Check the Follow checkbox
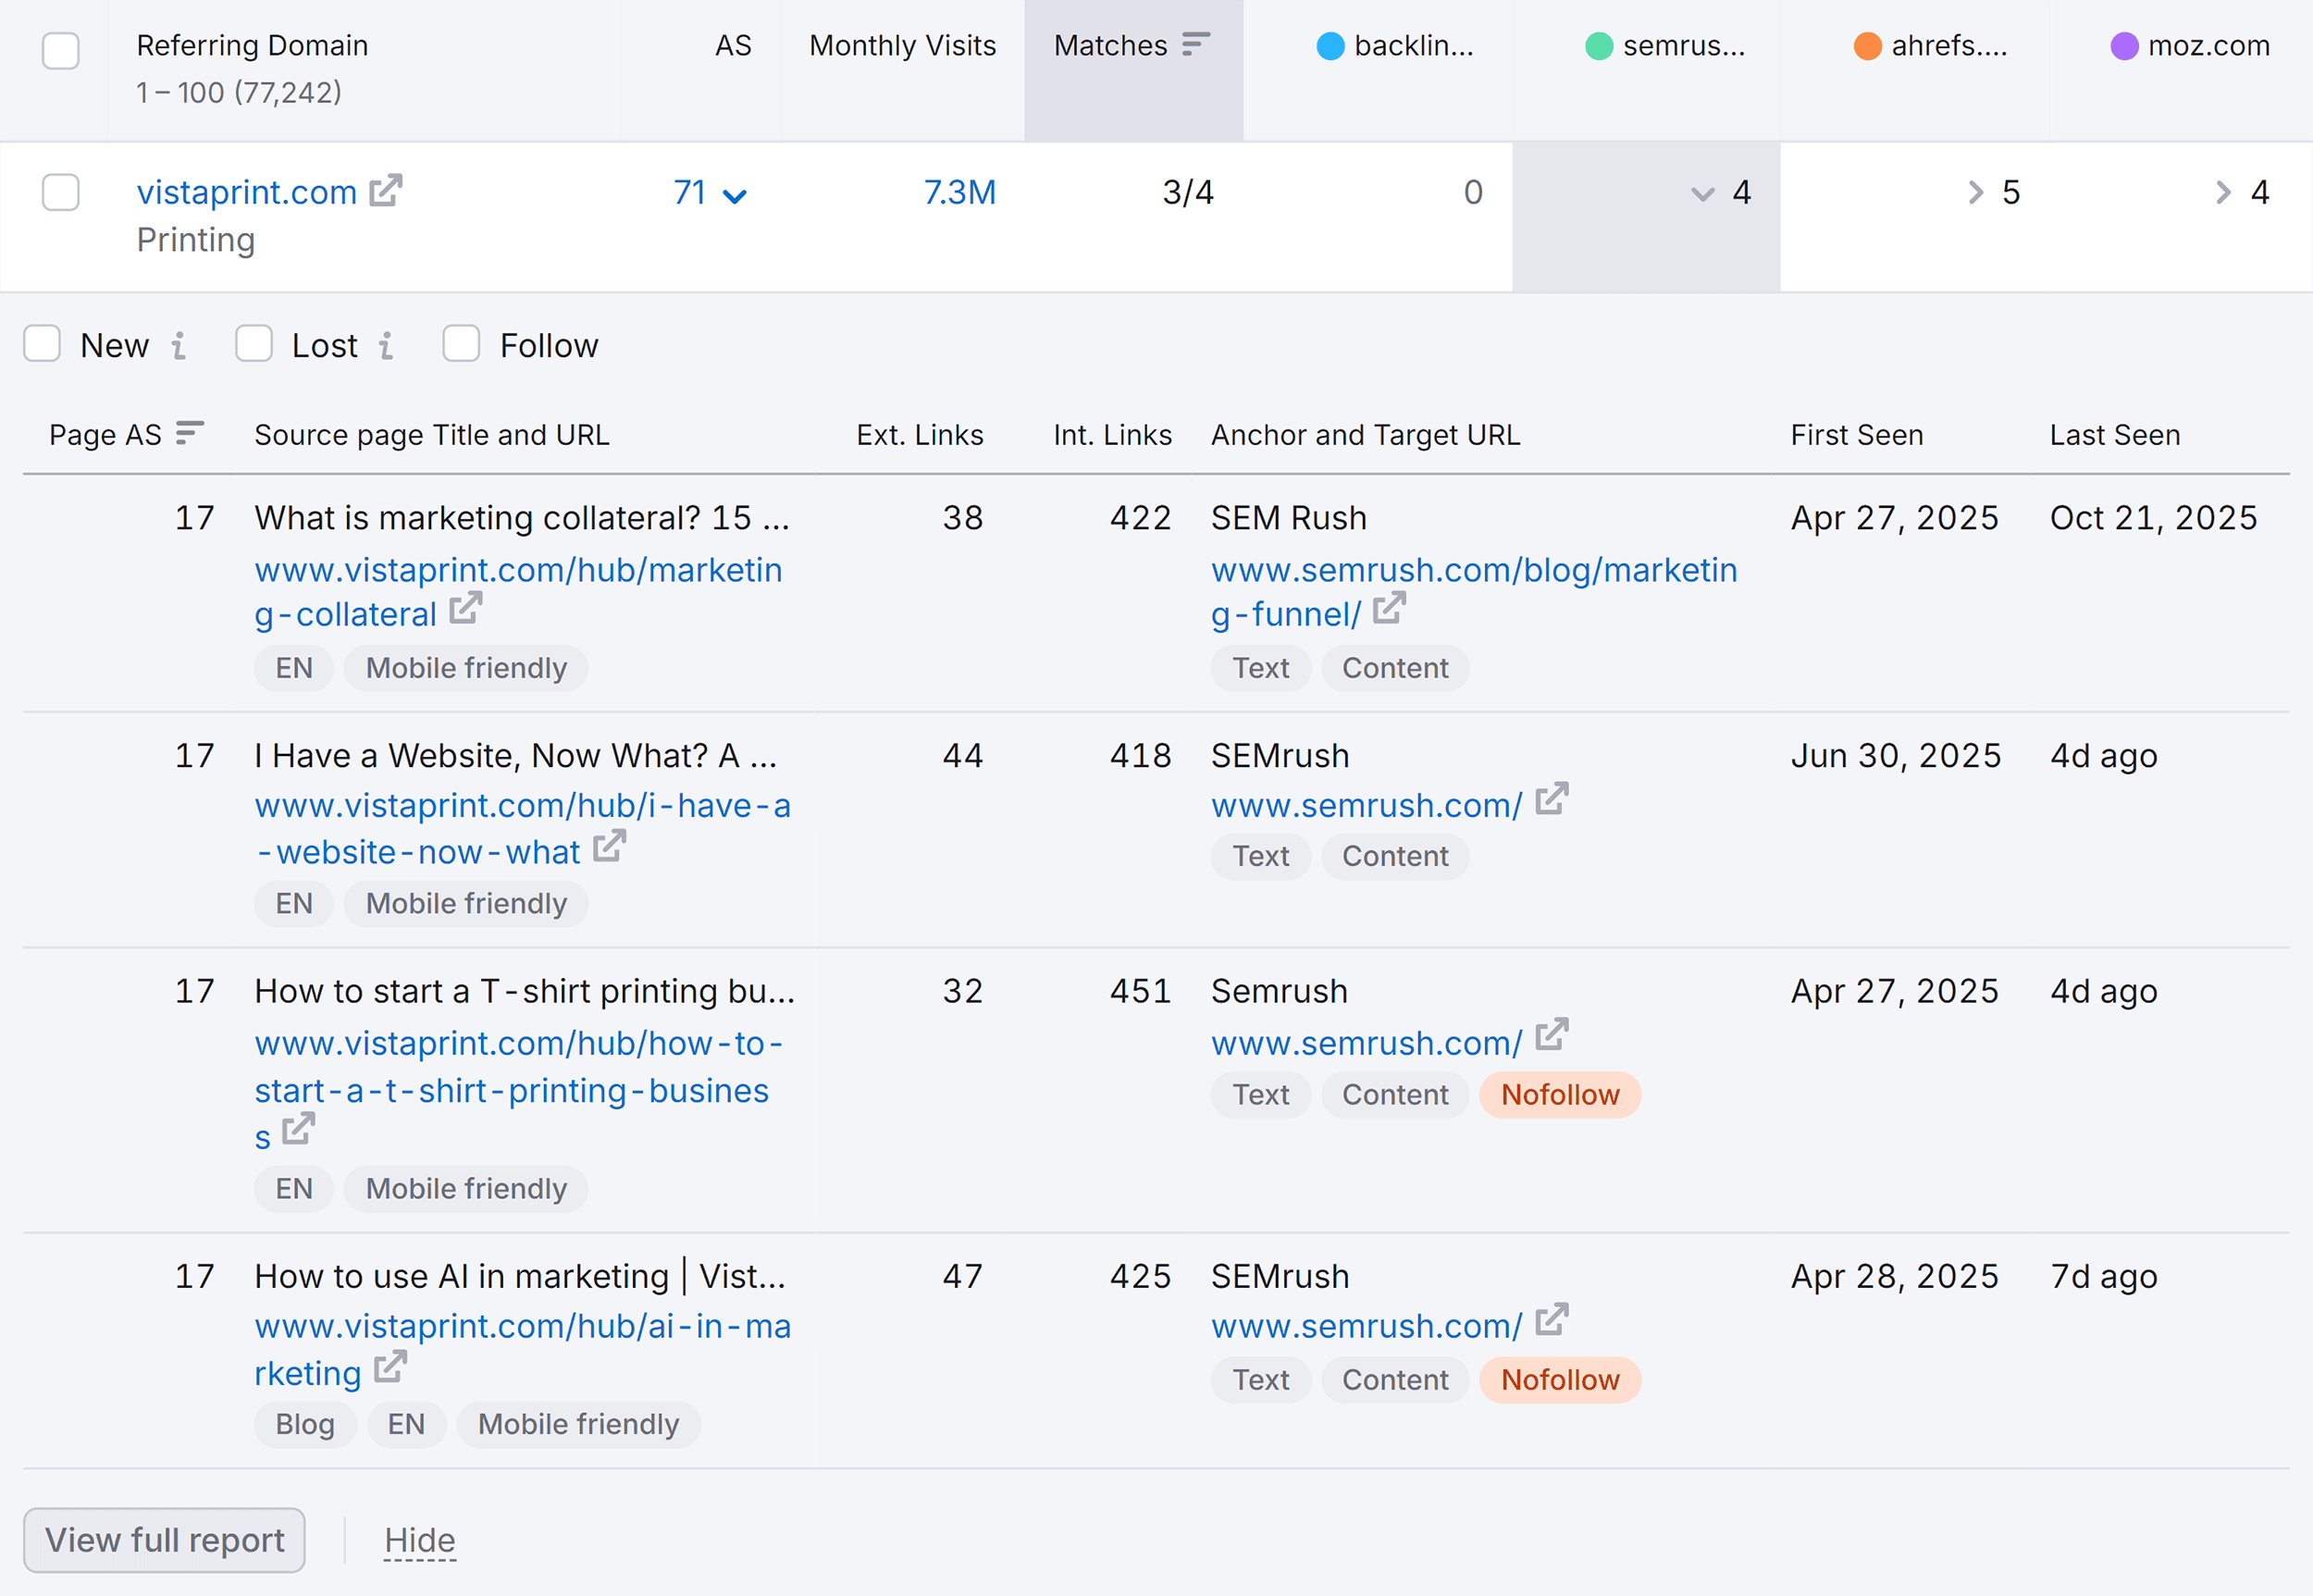Viewport: 2313px width, 1596px height. click(x=461, y=343)
